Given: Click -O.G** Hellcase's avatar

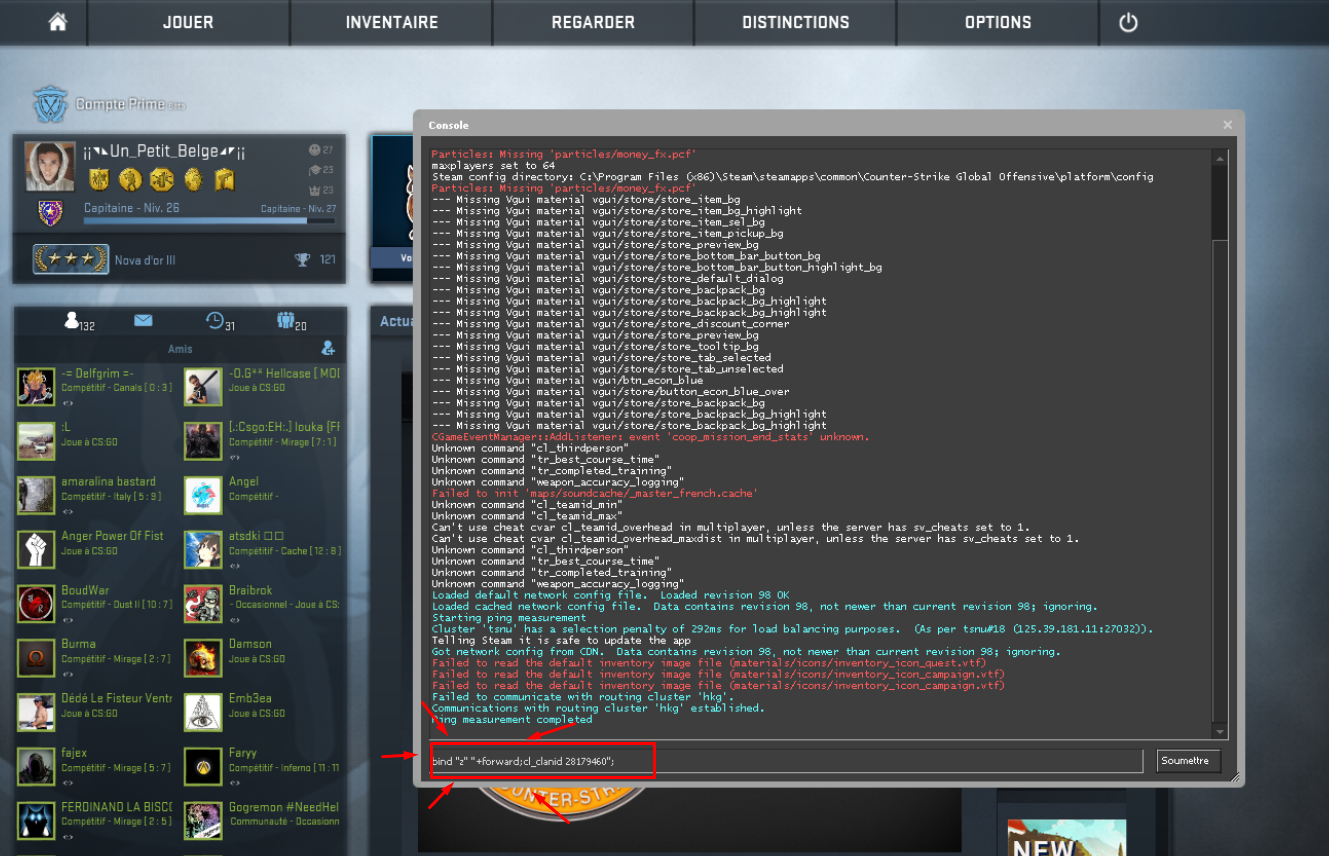Looking at the screenshot, I should pos(203,387).
